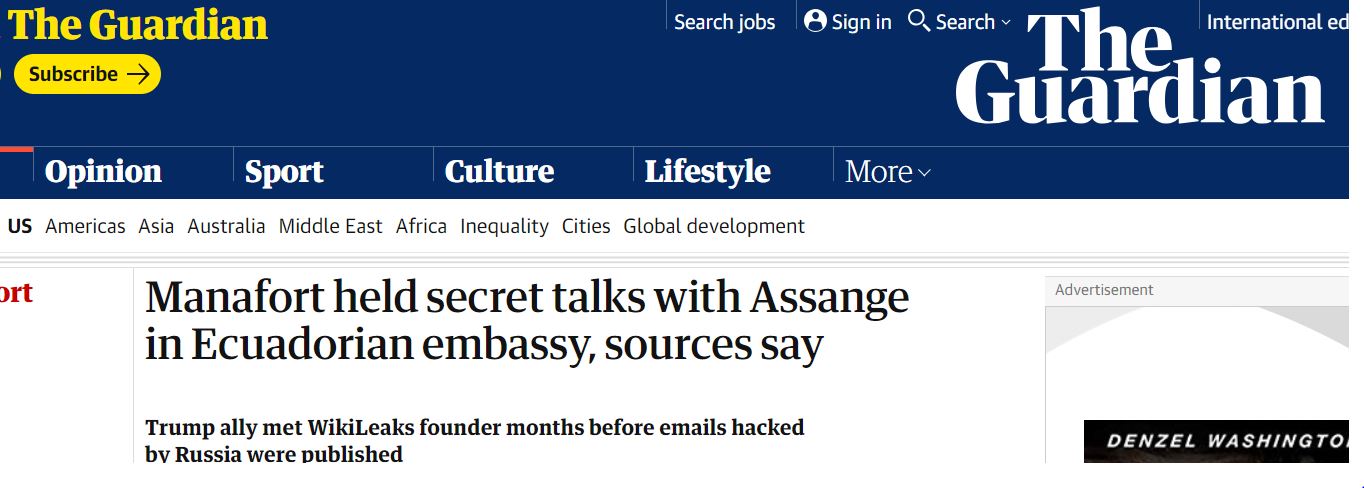This screenshot has height=488, width=1364.
Task: Open the Search jobs link
Action: coord(724,22)
